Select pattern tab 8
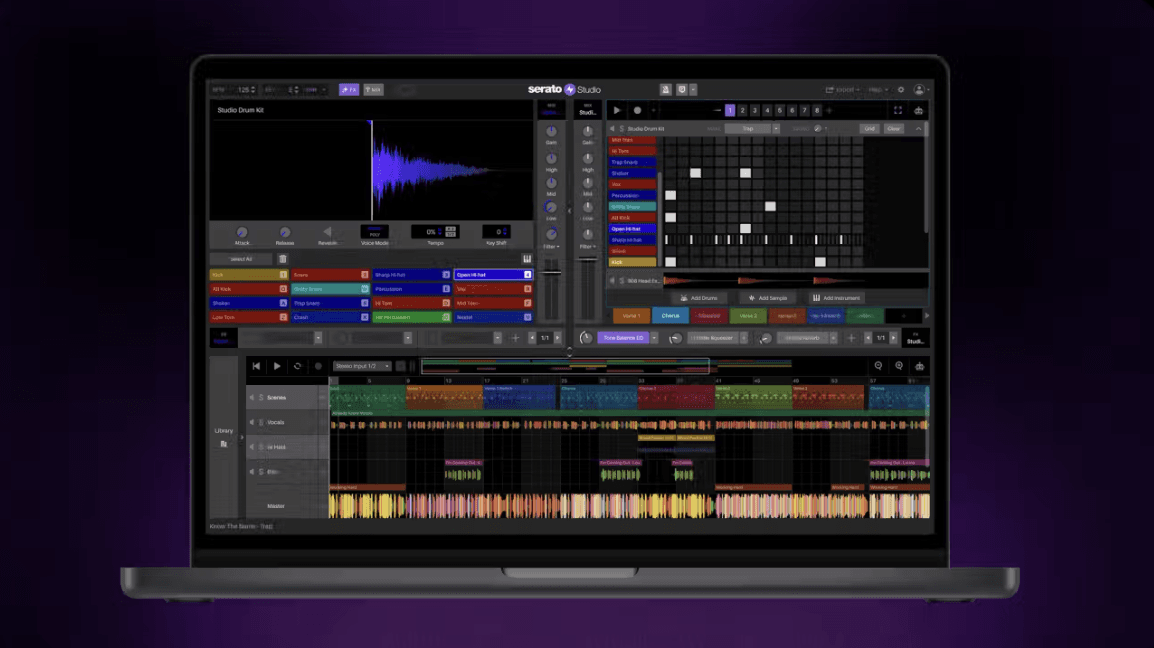The height and width of the screenshot is (648, 1154). pos(816,110)
